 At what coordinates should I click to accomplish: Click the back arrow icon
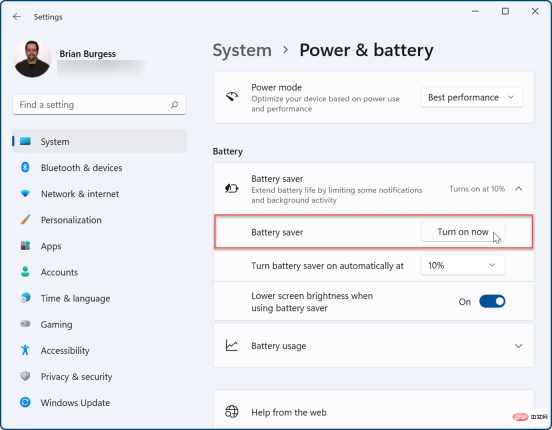[17, 17]
